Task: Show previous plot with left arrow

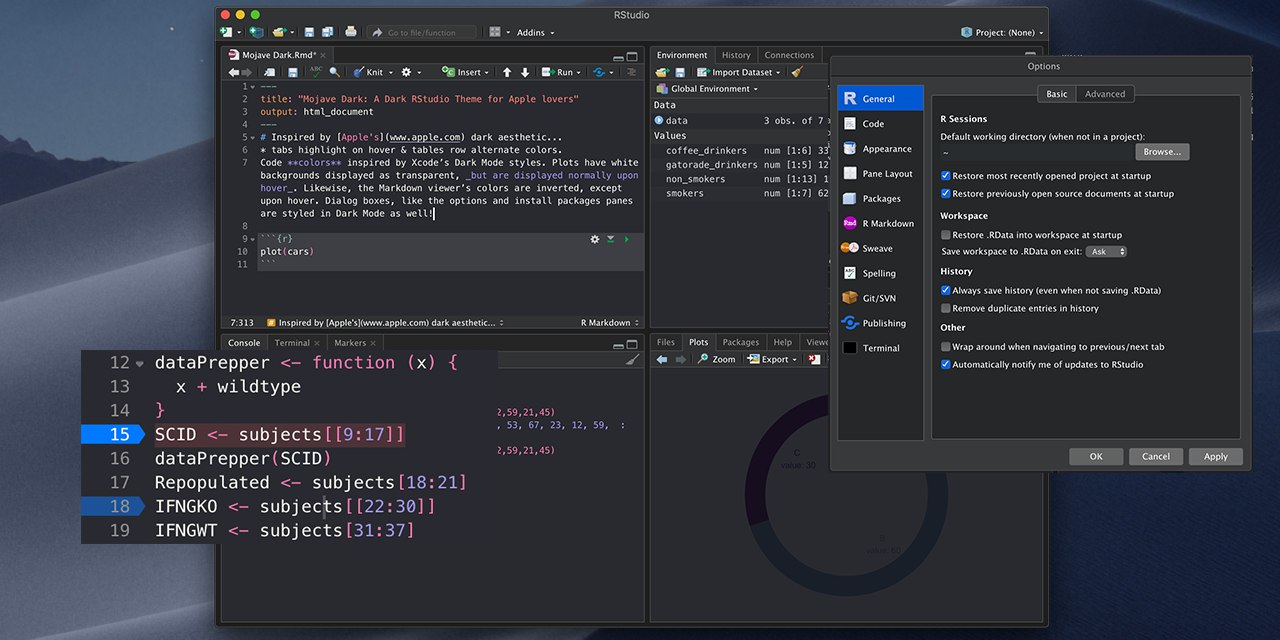Action: tap(662, 359)
